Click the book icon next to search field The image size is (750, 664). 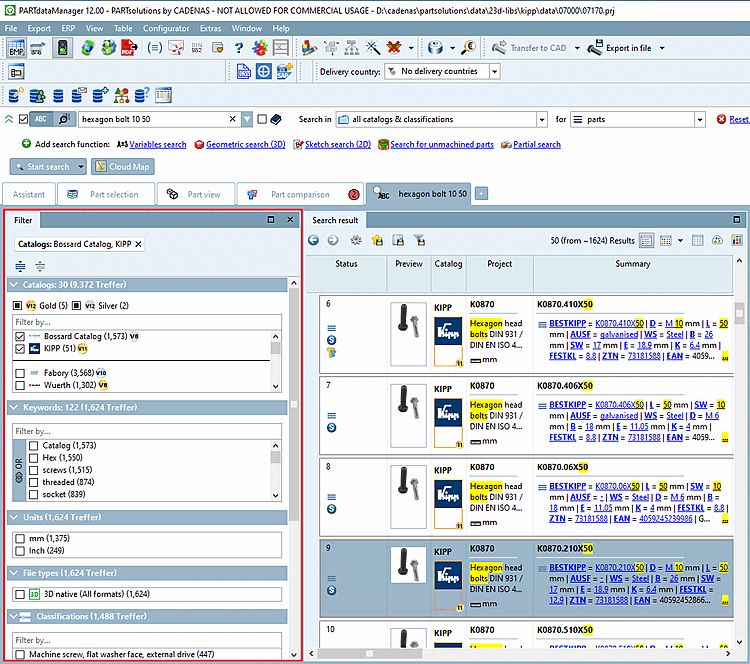pyautogui.click(x=276, y=119)
